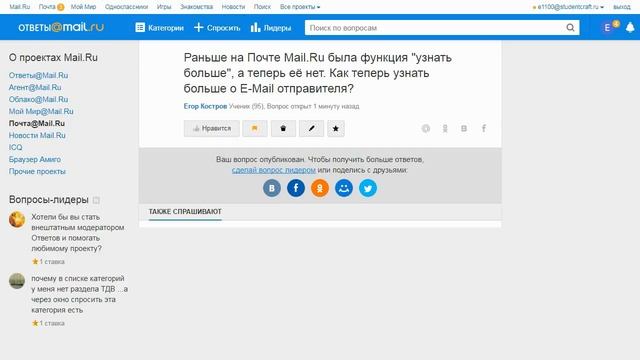Open question about внештатным модератором

pos(78,233)
